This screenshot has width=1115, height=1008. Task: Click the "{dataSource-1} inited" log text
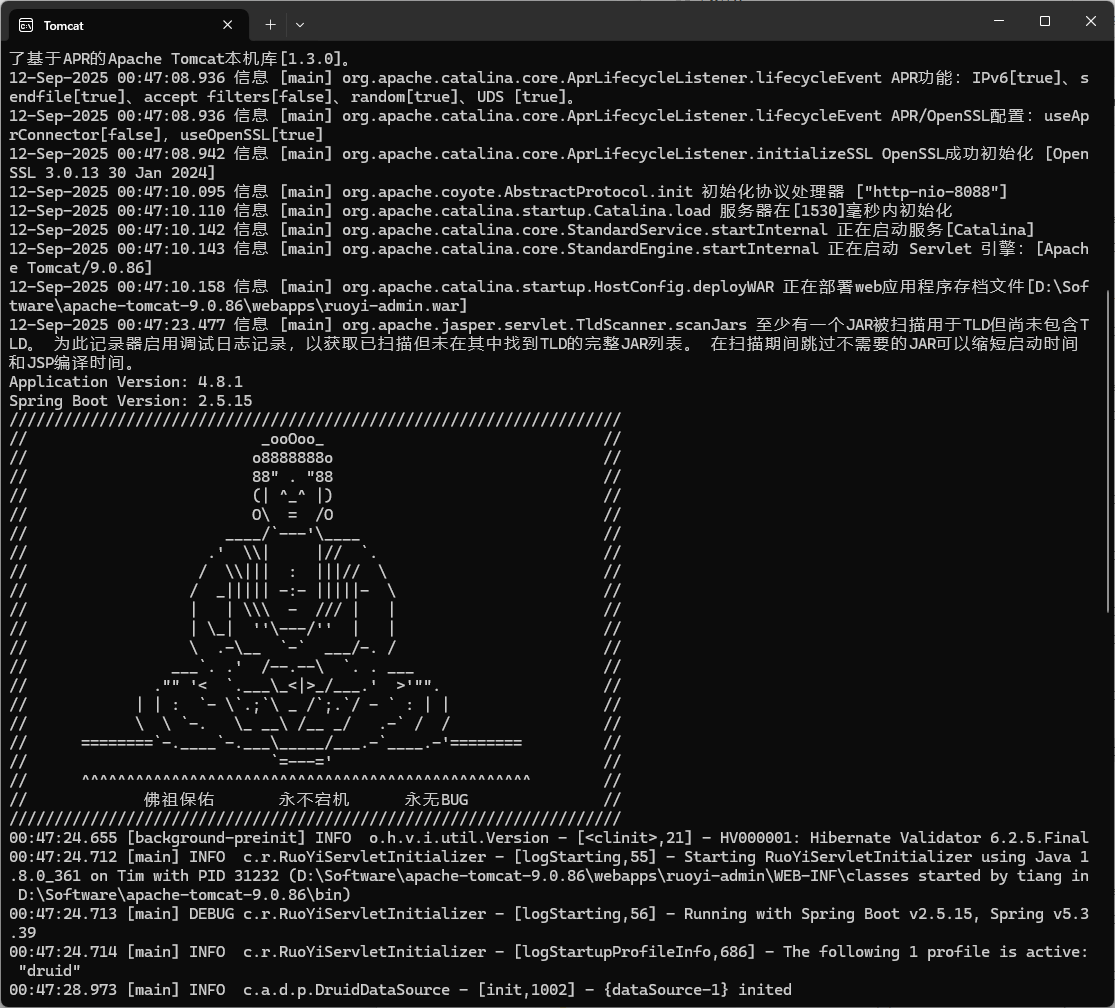click(697, 990)
